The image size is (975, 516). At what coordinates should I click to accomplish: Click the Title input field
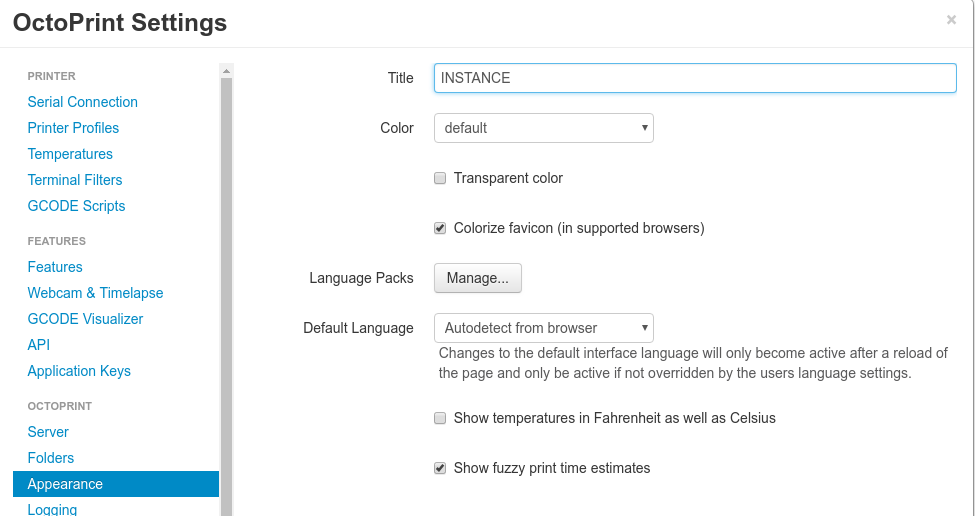(x=695, y=78)
